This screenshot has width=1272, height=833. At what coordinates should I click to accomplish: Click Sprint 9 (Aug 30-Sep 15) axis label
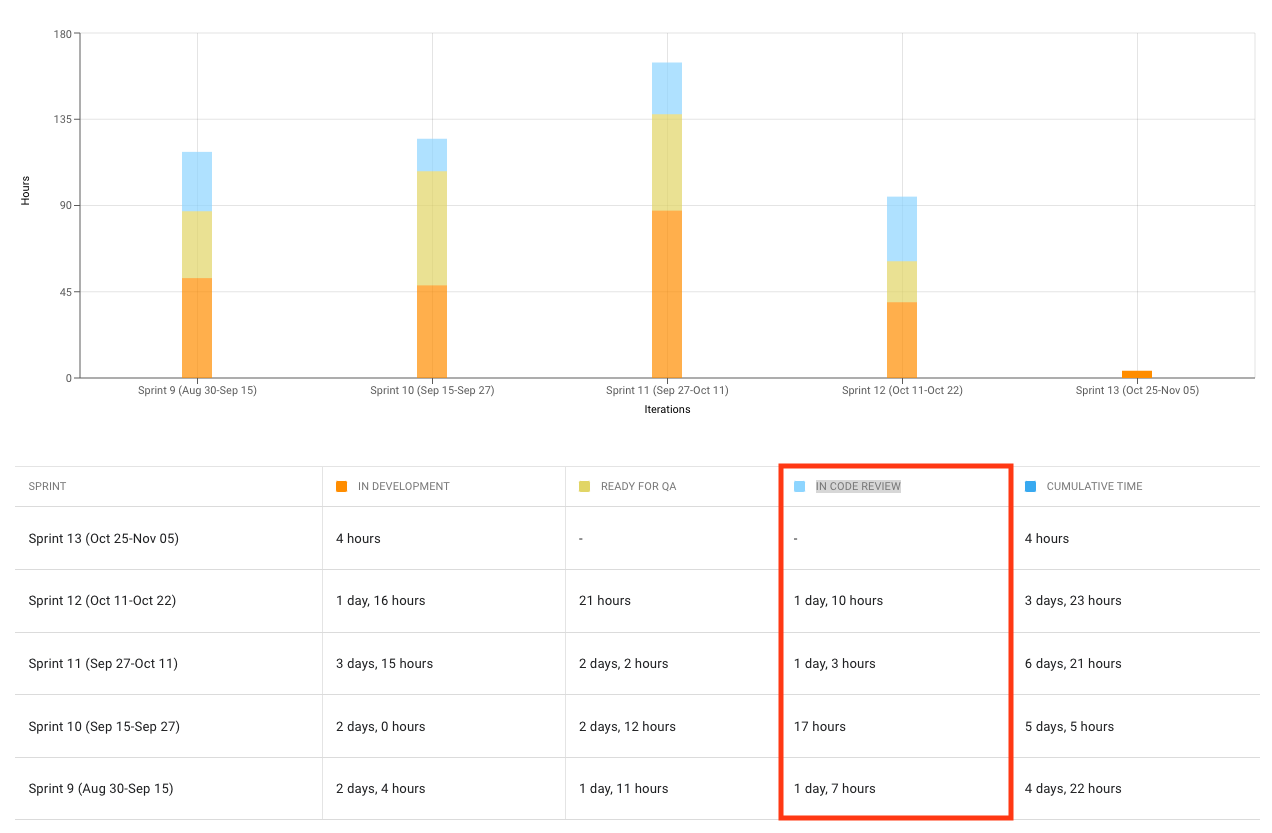pyautogui.click(x=197, y=390)
